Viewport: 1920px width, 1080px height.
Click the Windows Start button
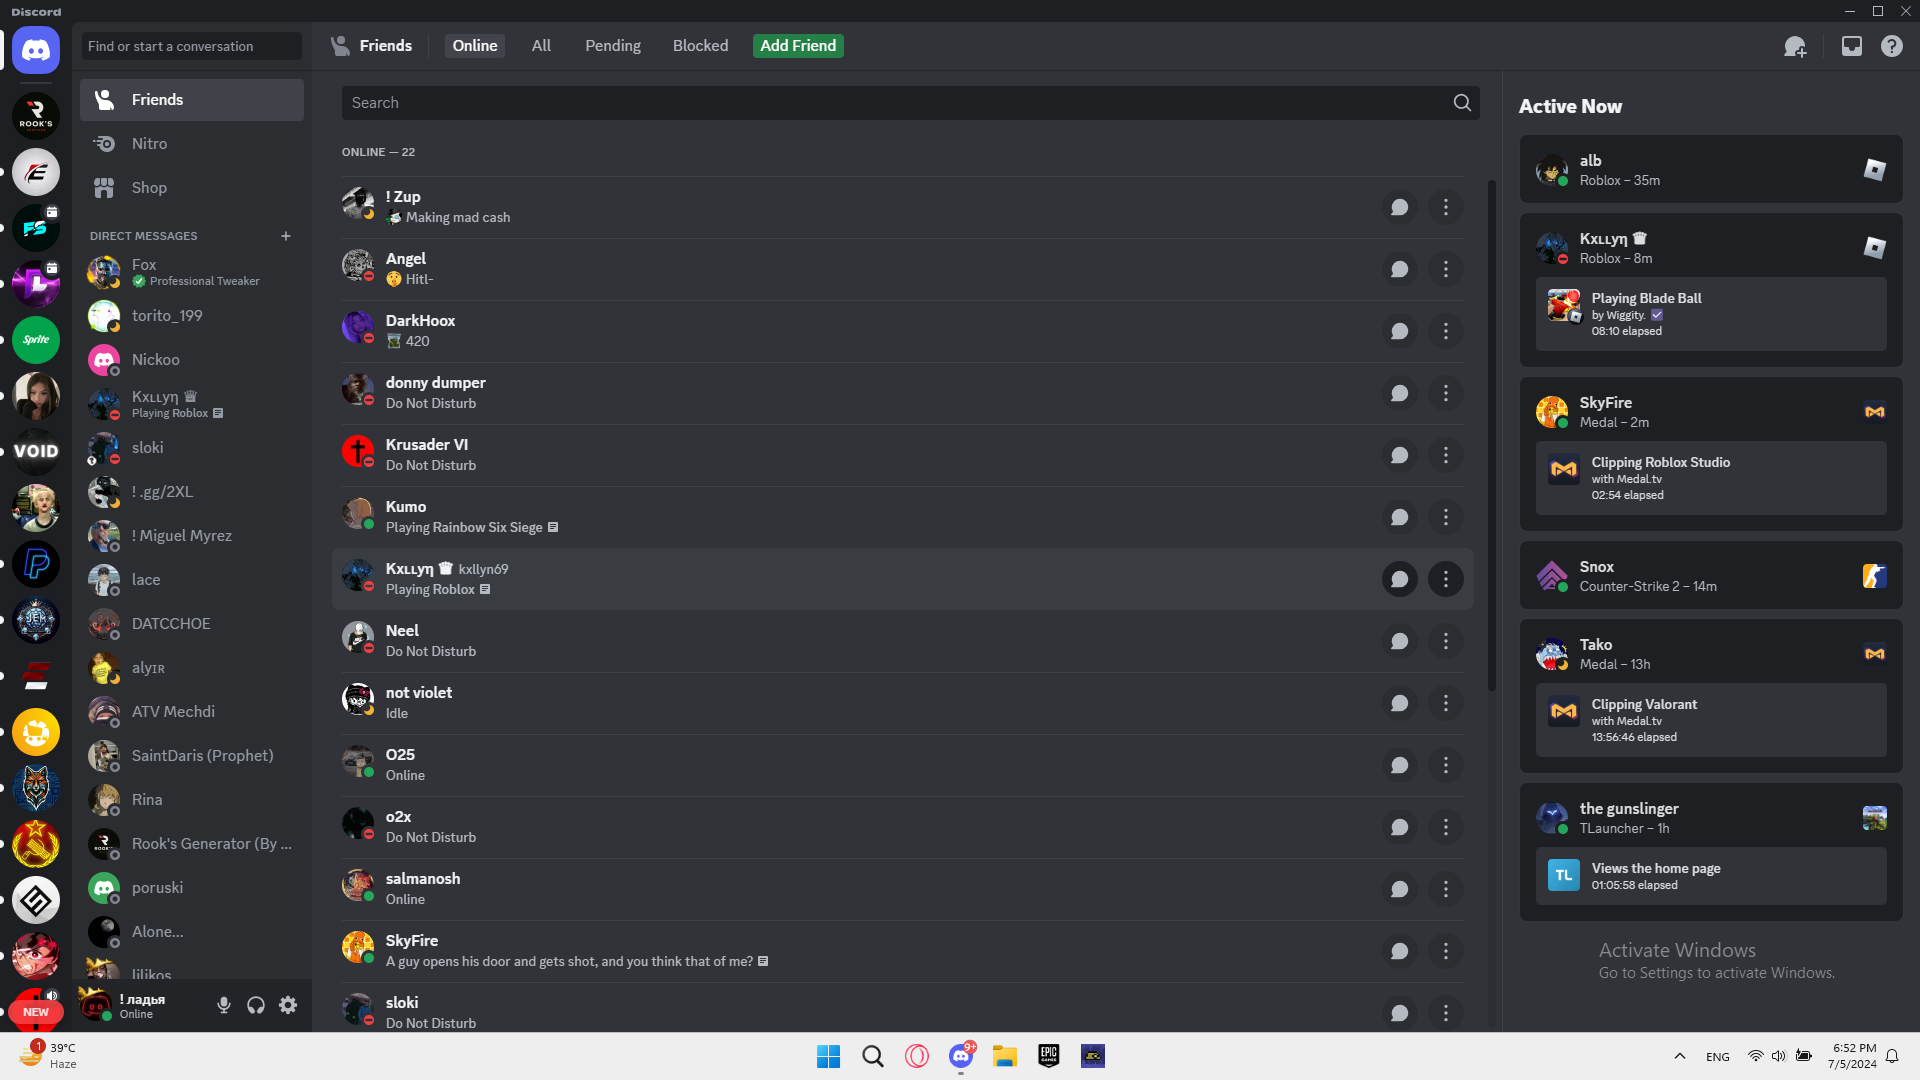829,1056
